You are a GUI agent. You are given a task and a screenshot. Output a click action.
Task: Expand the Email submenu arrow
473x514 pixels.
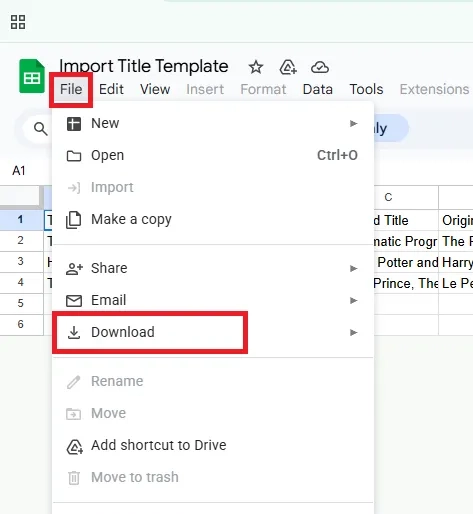(353, 300)
